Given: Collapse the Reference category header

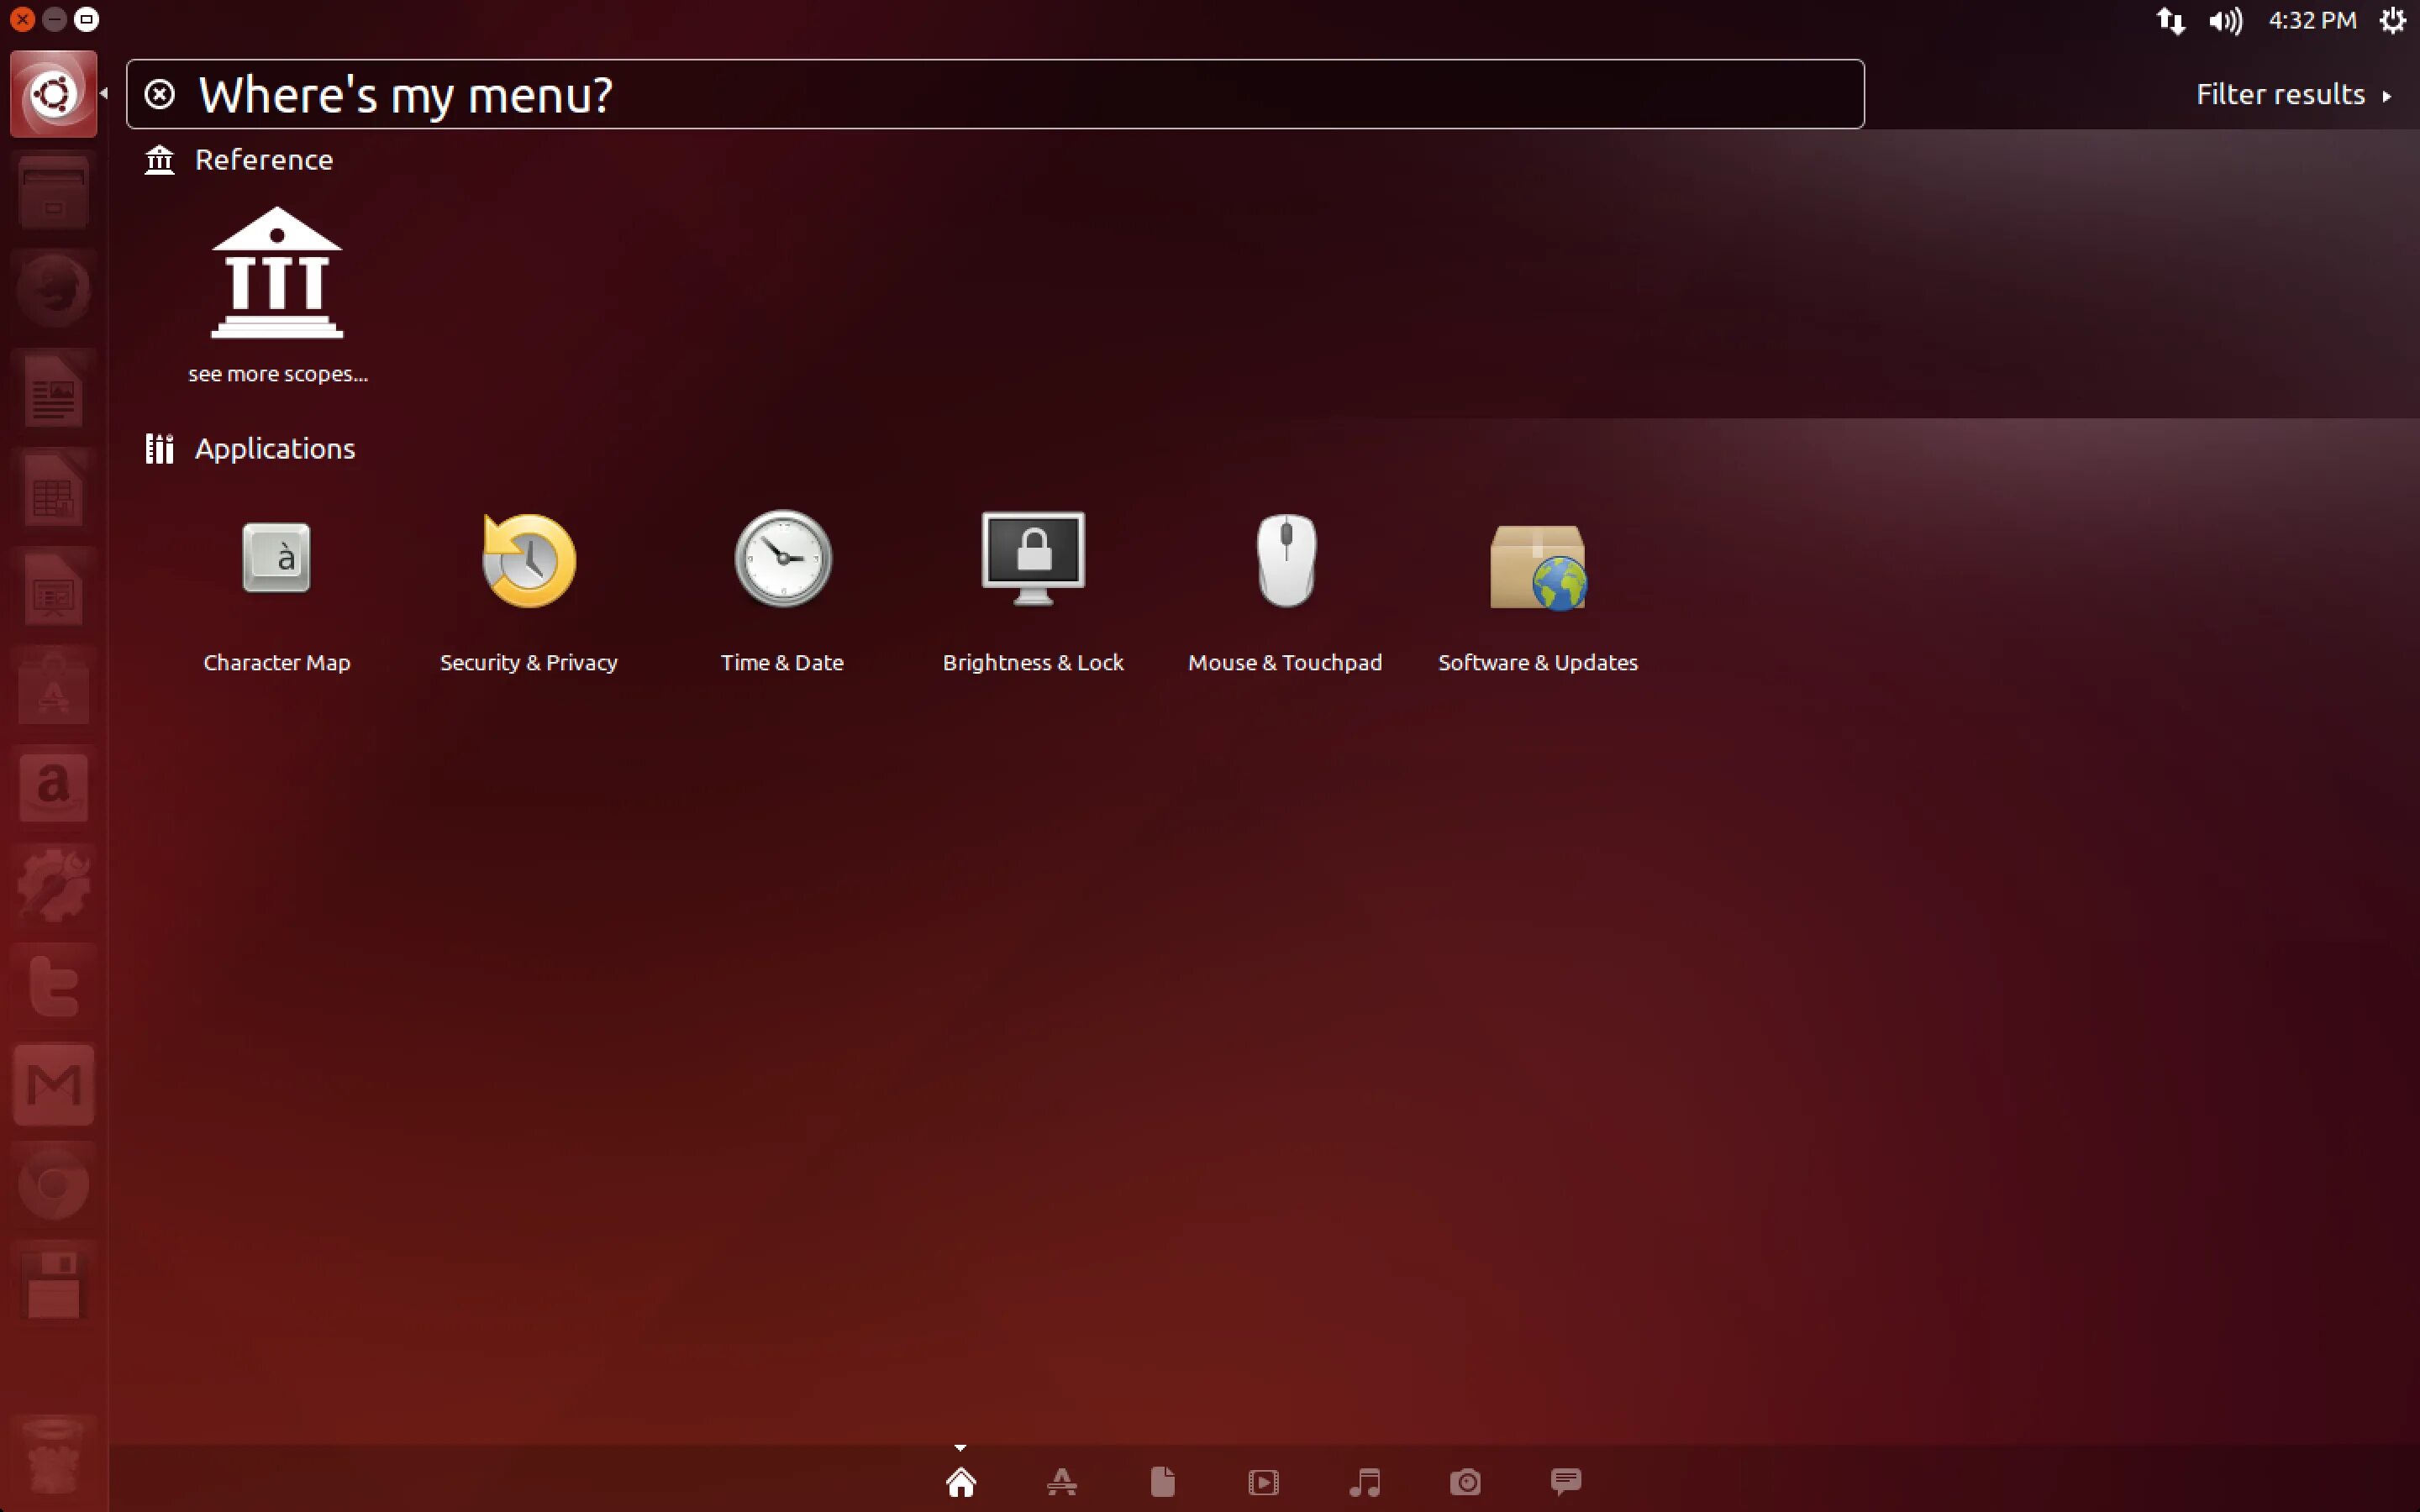Looking at the screenshot, I should (x=263, y=160).
